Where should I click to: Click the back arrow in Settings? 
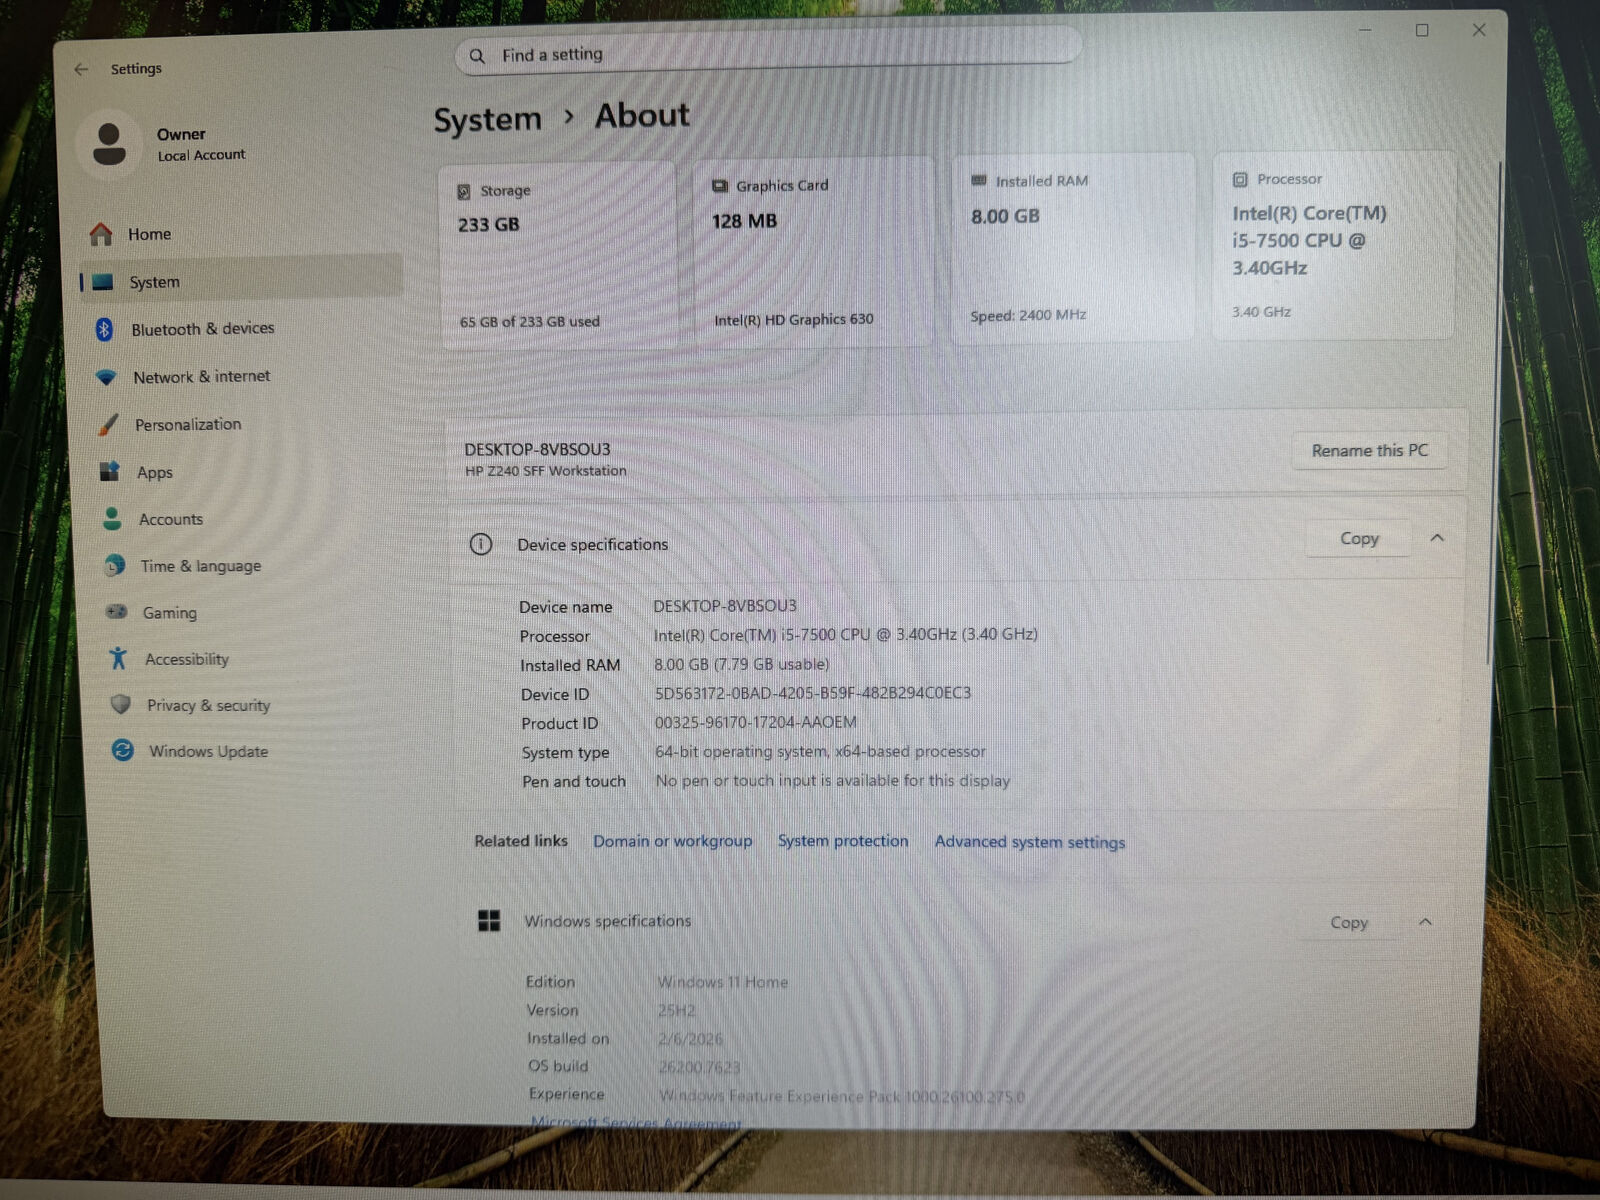coord(81,69)
